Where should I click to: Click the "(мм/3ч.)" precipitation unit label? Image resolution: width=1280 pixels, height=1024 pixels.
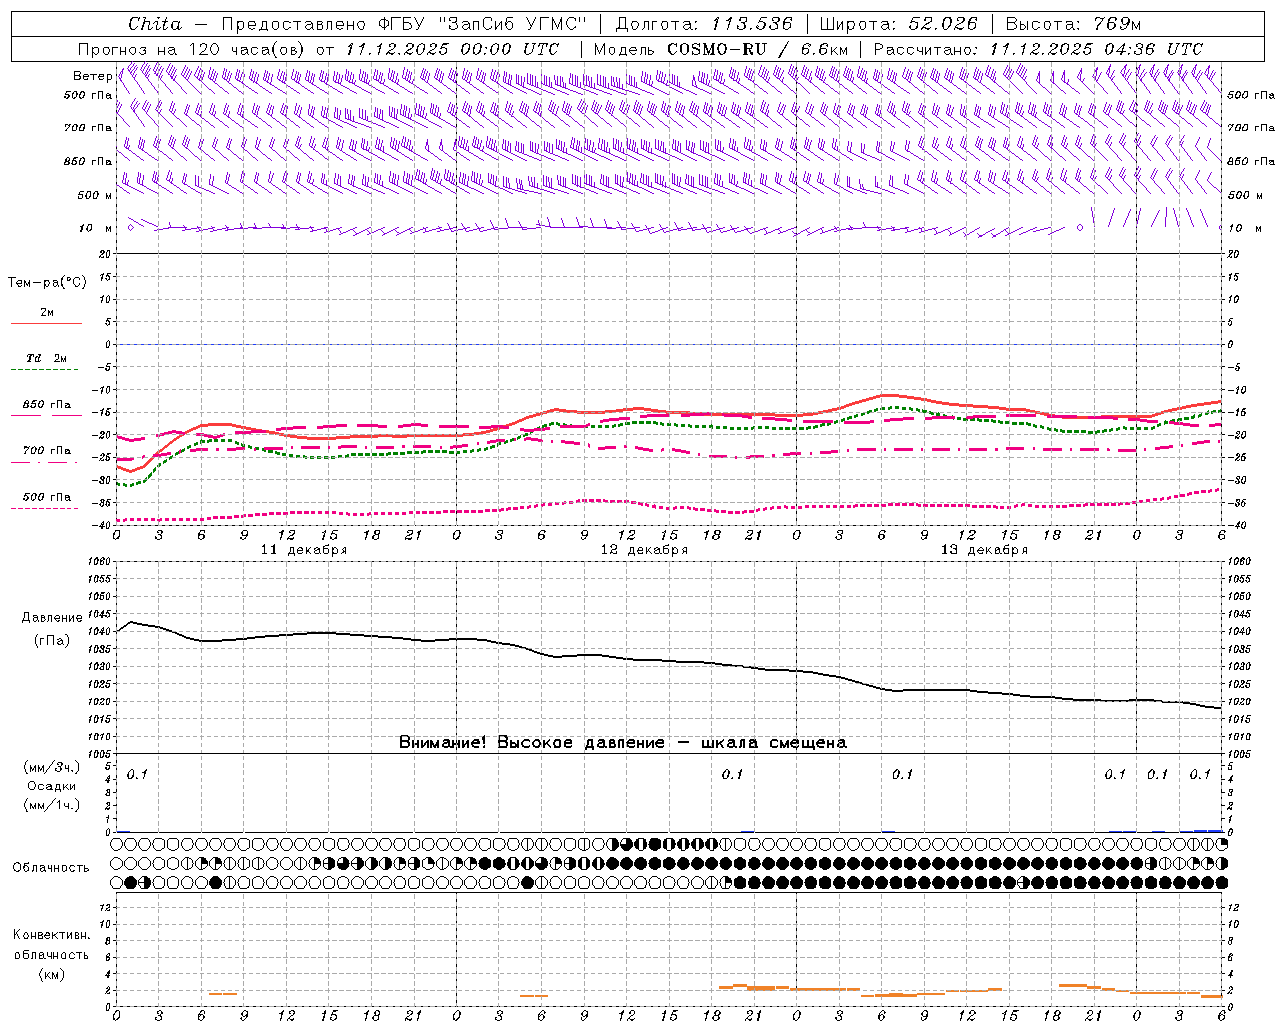[x=52, y=767]
